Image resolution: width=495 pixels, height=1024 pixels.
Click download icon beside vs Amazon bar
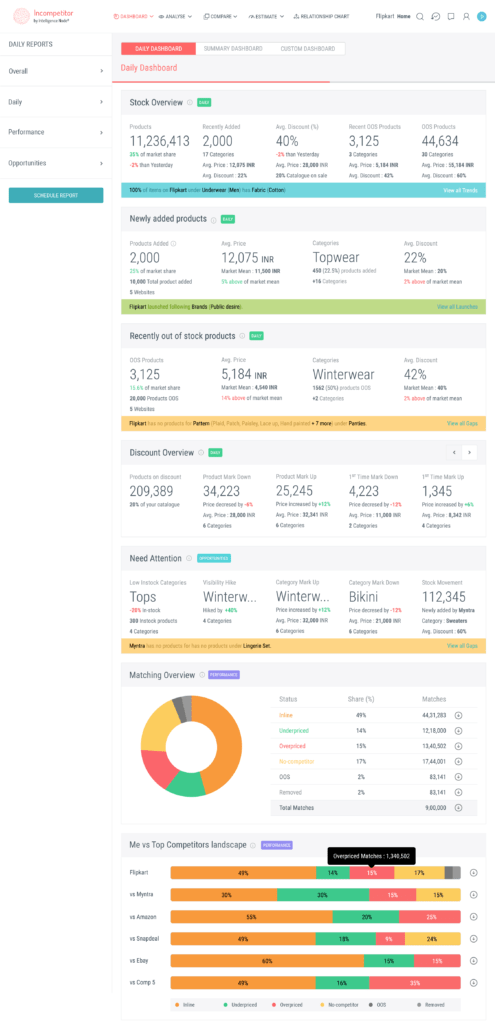[x=473, y=916]
